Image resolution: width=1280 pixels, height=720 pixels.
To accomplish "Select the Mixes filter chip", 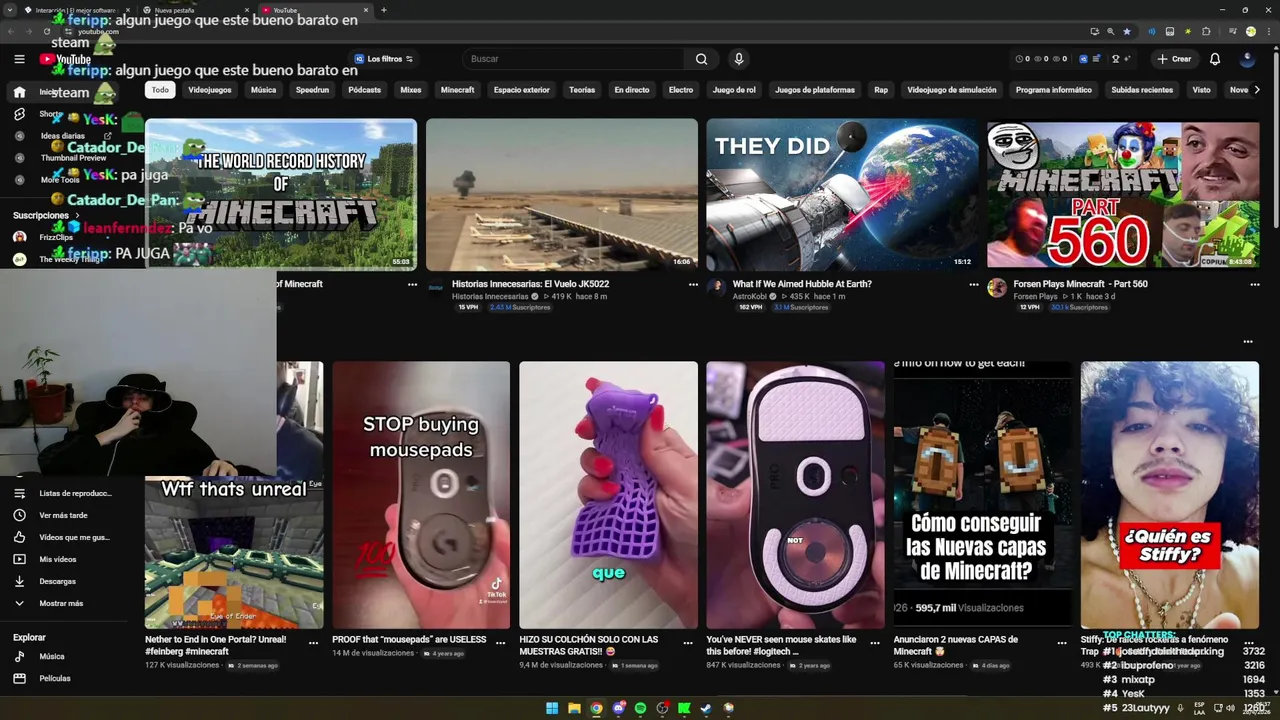I will coord(411,90).
